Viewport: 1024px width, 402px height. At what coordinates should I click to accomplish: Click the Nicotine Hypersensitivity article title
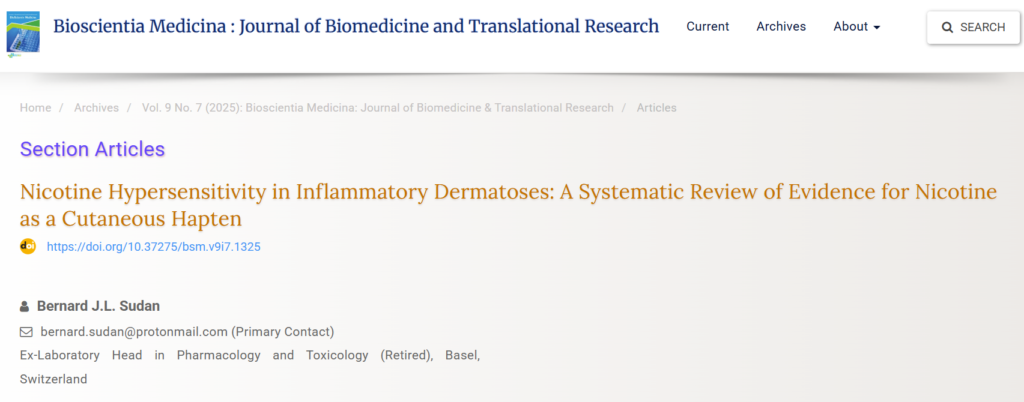pyautogui.click(x=508, y=204)
